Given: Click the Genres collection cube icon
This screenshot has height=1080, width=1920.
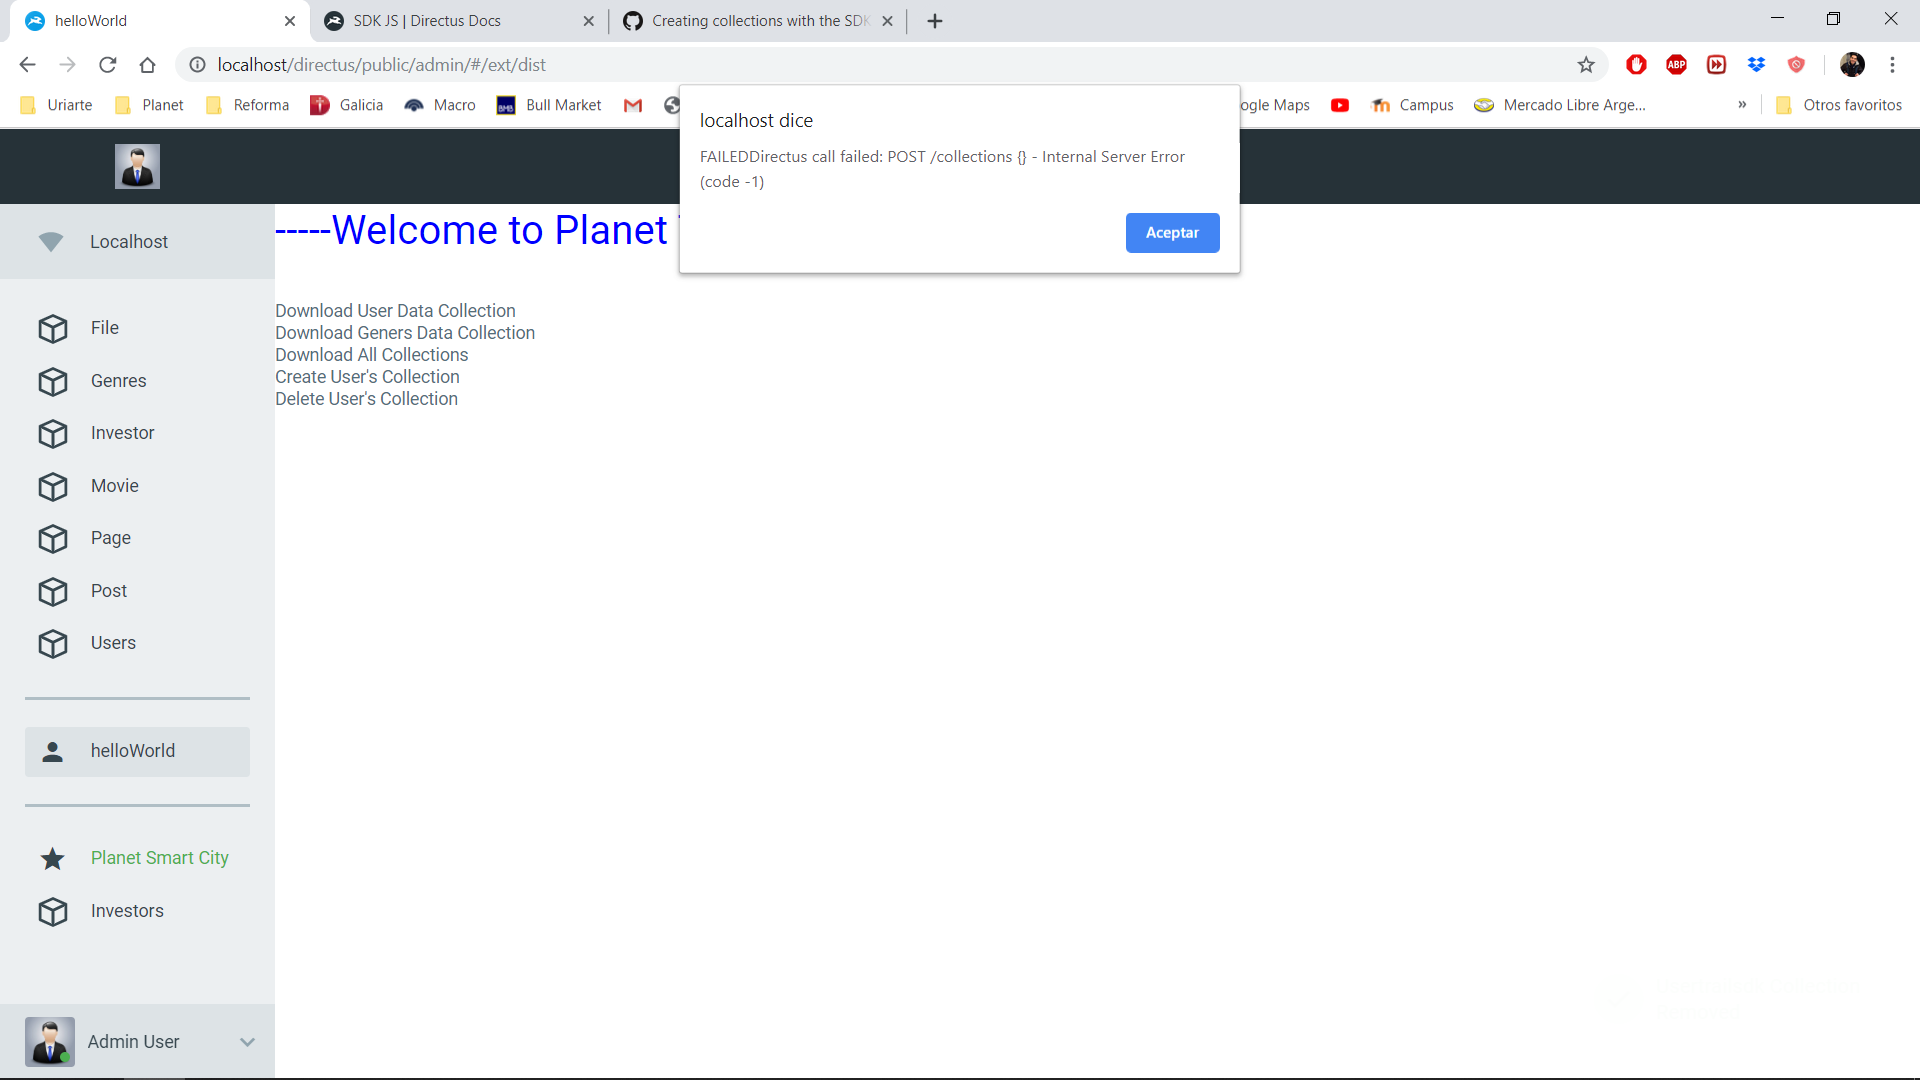Looking at the screenshot, I should pyautogui.click(x=53, y=381).
